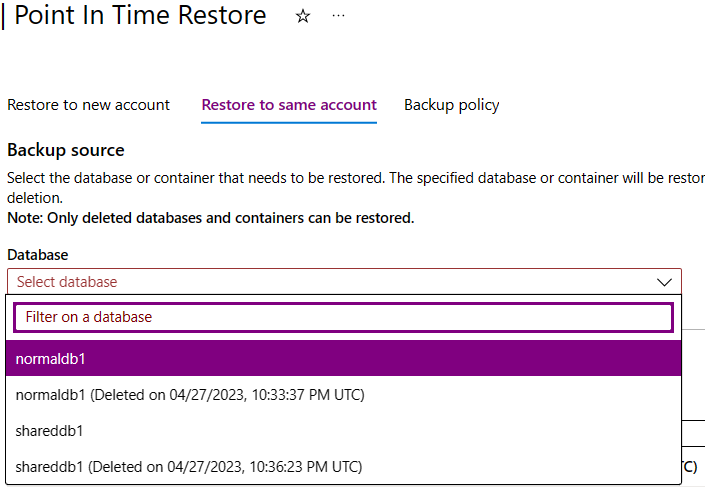Click the vertical bar before the page title
Screen dimensions: 705x493
(x=3, y=16)
